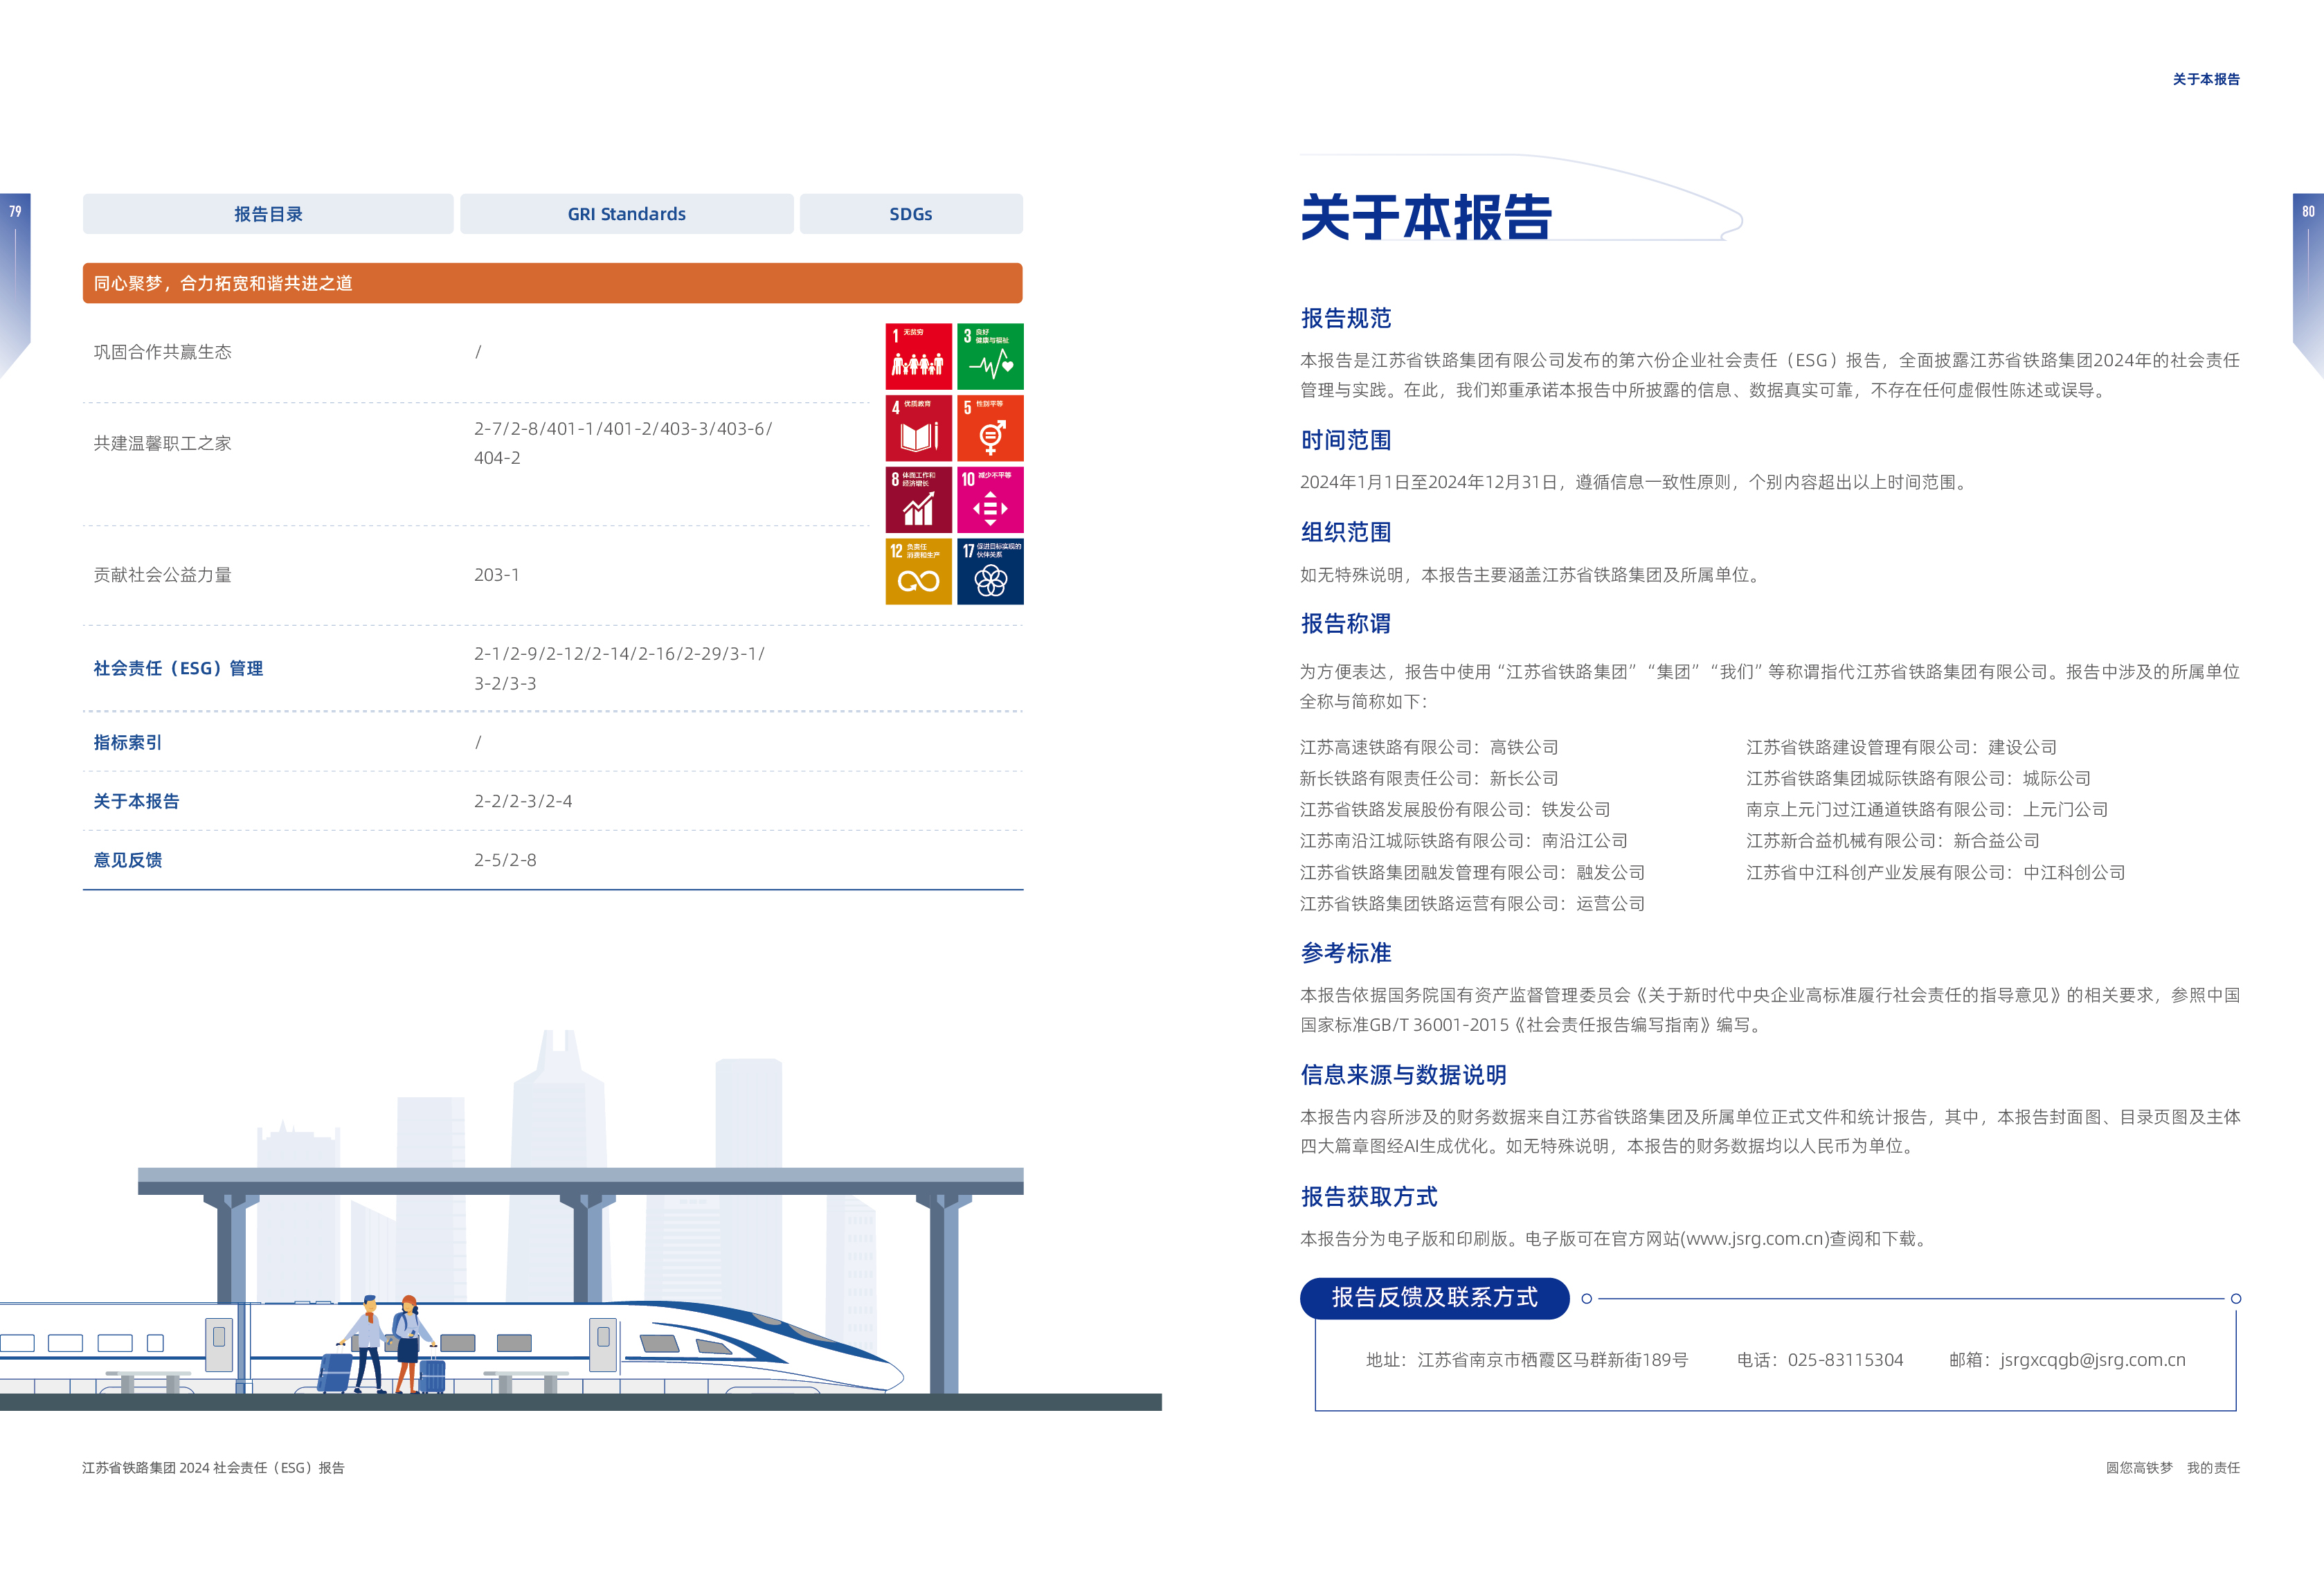Click the SDG 5 Gender Equality icon

click(x=989, y=428)
